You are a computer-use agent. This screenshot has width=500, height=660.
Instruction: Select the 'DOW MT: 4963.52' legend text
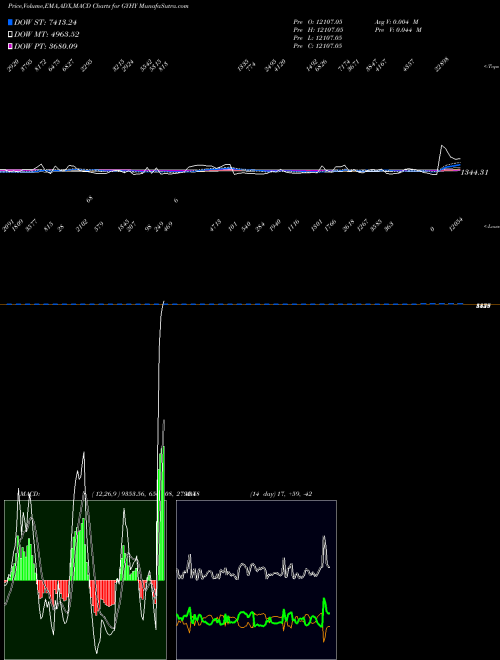click(47, 34)
